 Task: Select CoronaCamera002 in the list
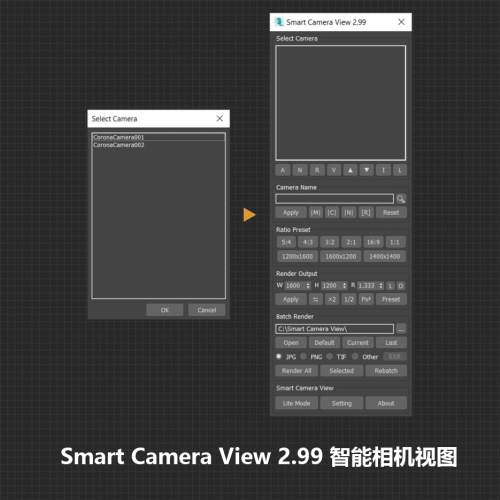coord(159,145)
